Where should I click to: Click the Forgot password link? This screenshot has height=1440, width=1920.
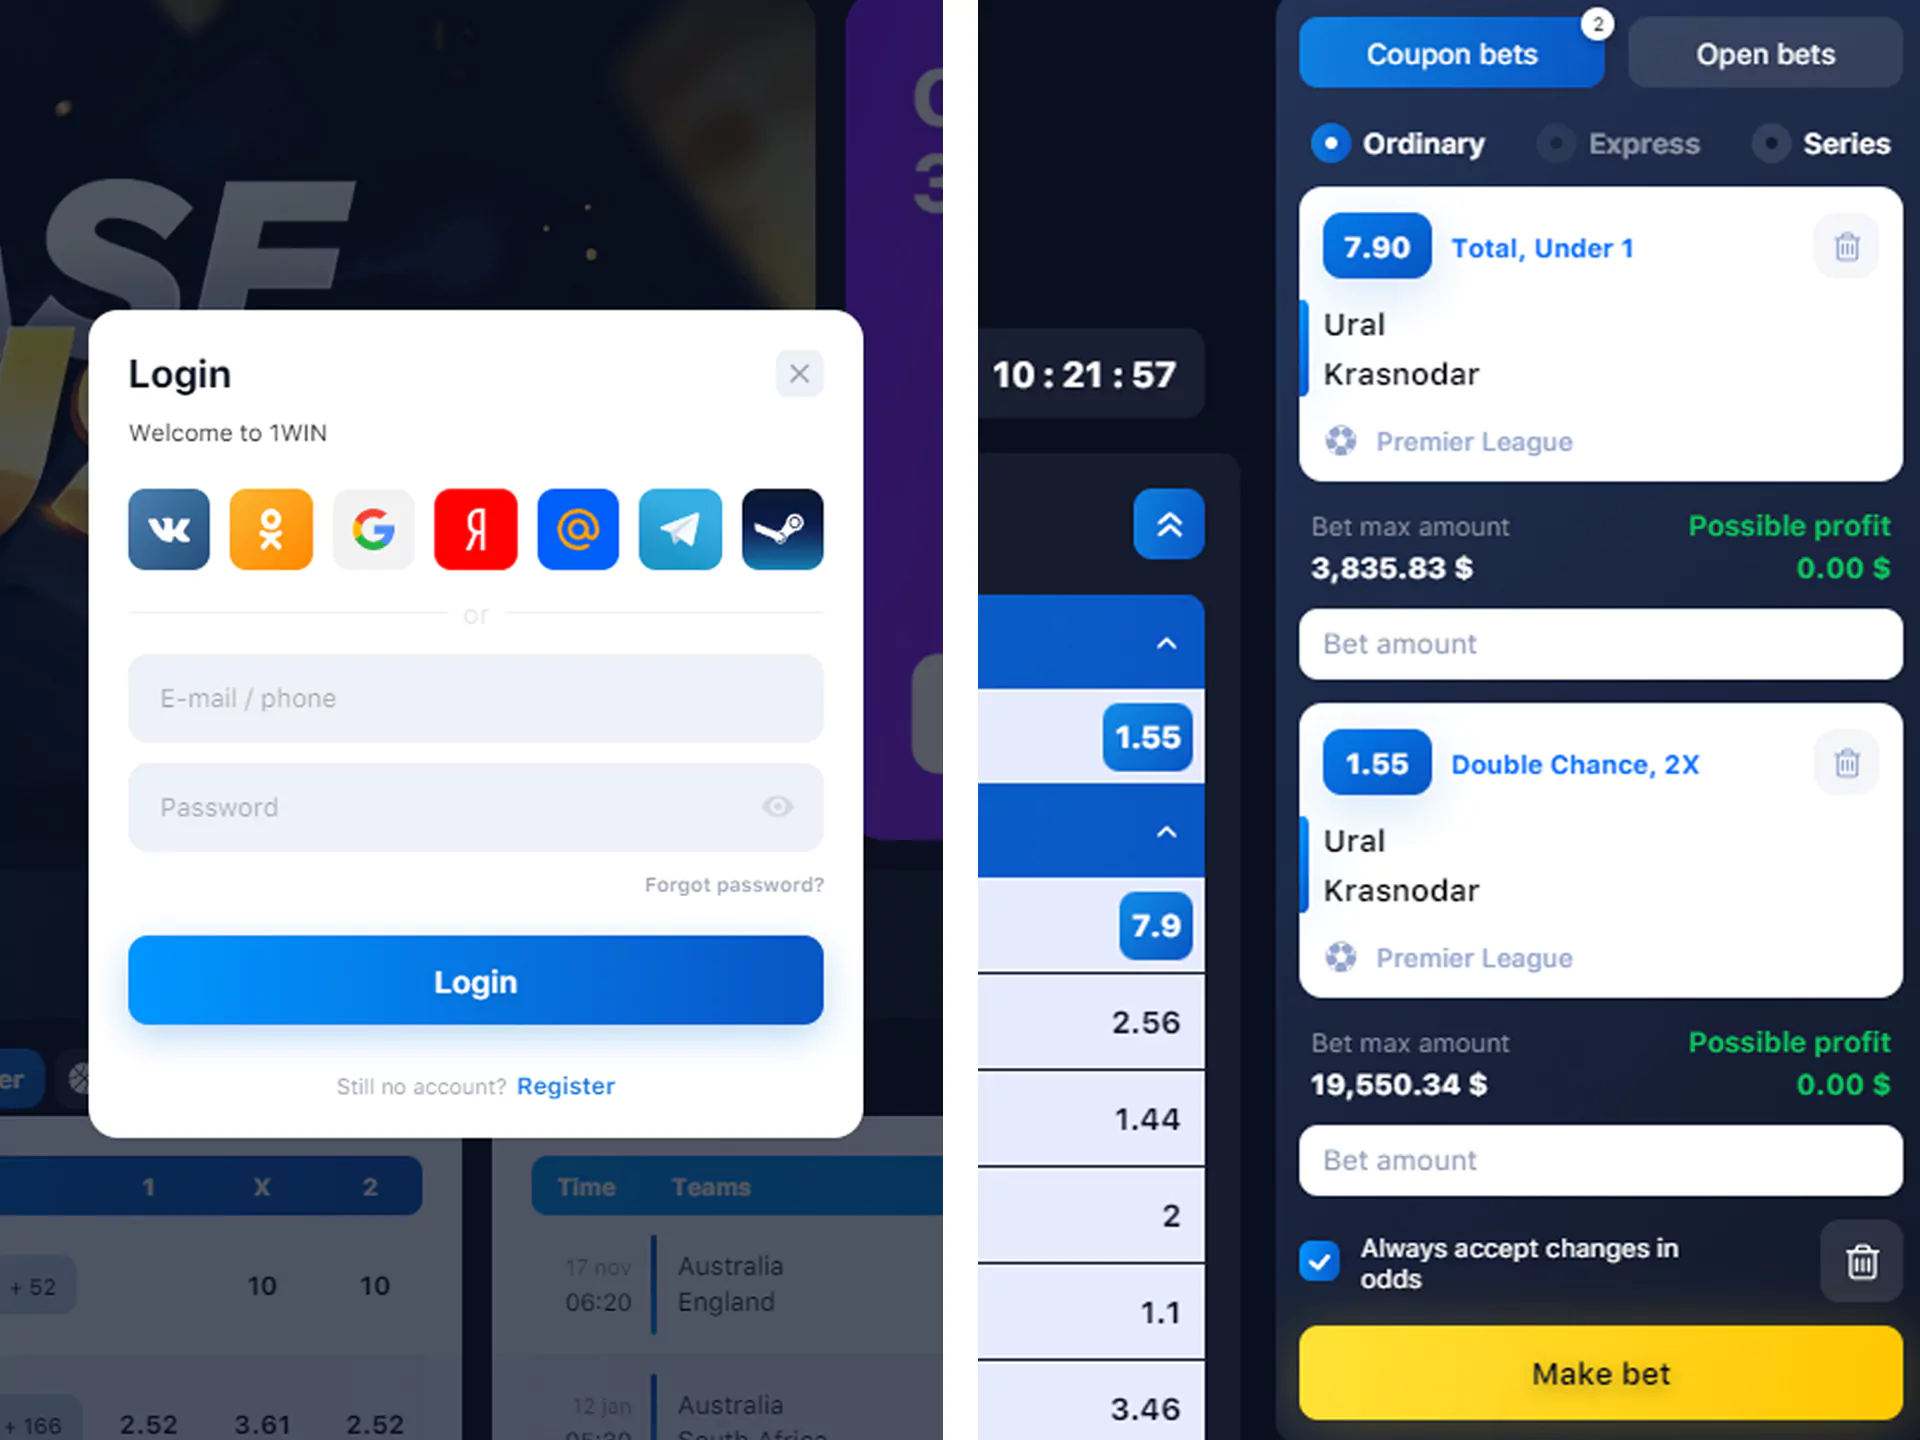click(x=732, y=885)
